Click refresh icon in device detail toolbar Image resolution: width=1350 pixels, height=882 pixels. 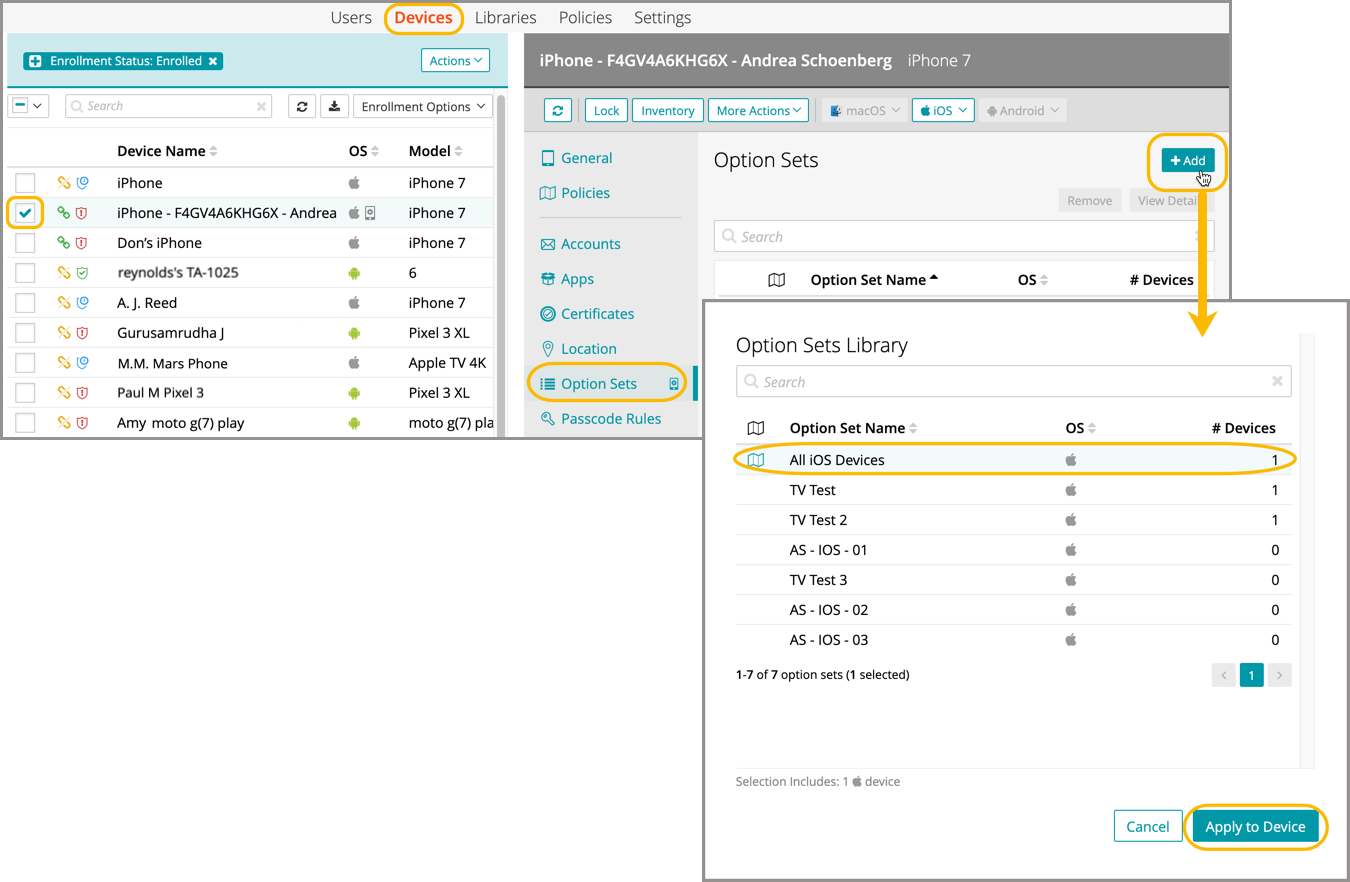pos(558,110)
